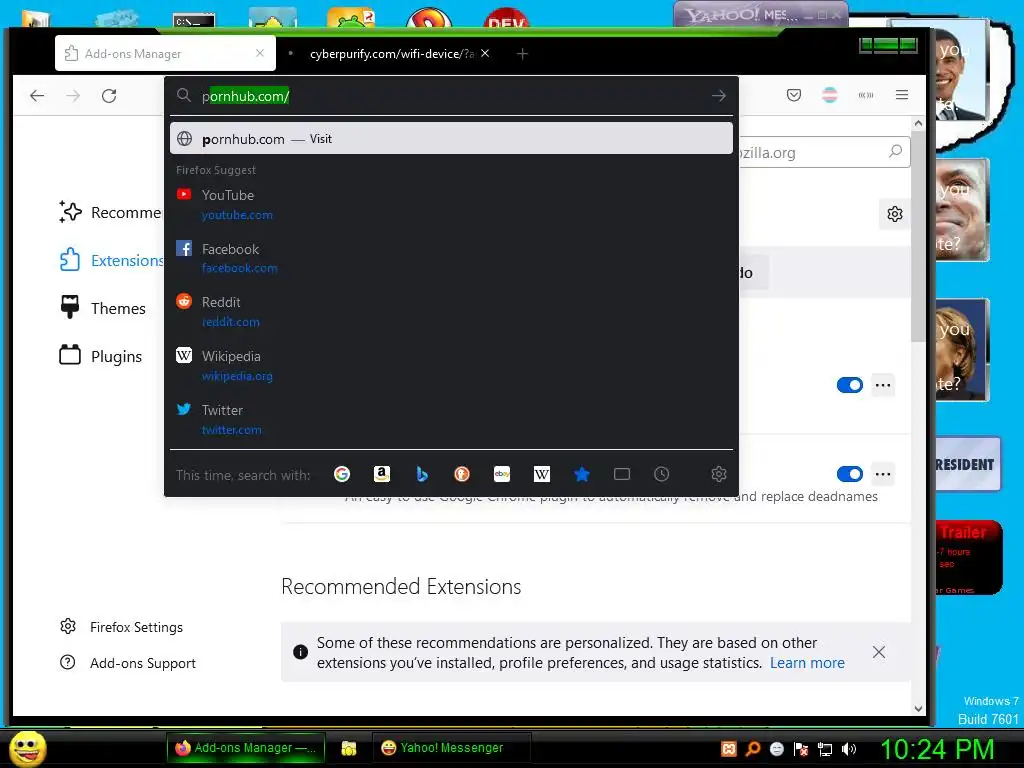Open the smiley Start button
1024x768 pixels.
(x=27, y=748)
